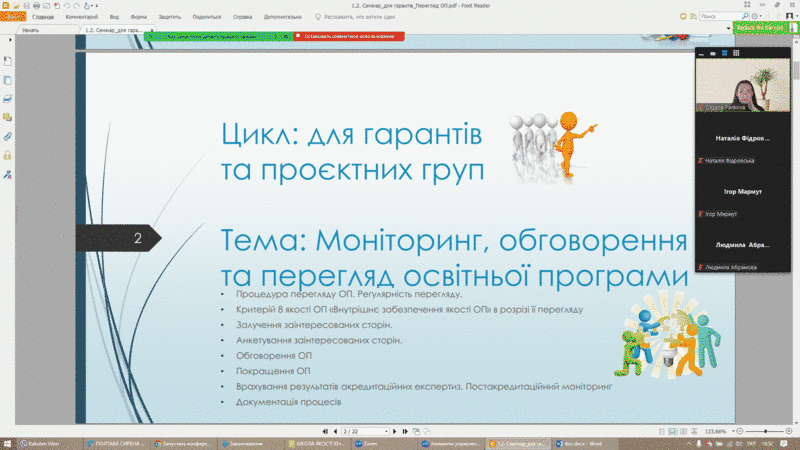The width and height of the screenshot is (800, 450).
Task: Adjust the zoom level slider handle
Action: point(765,432)
